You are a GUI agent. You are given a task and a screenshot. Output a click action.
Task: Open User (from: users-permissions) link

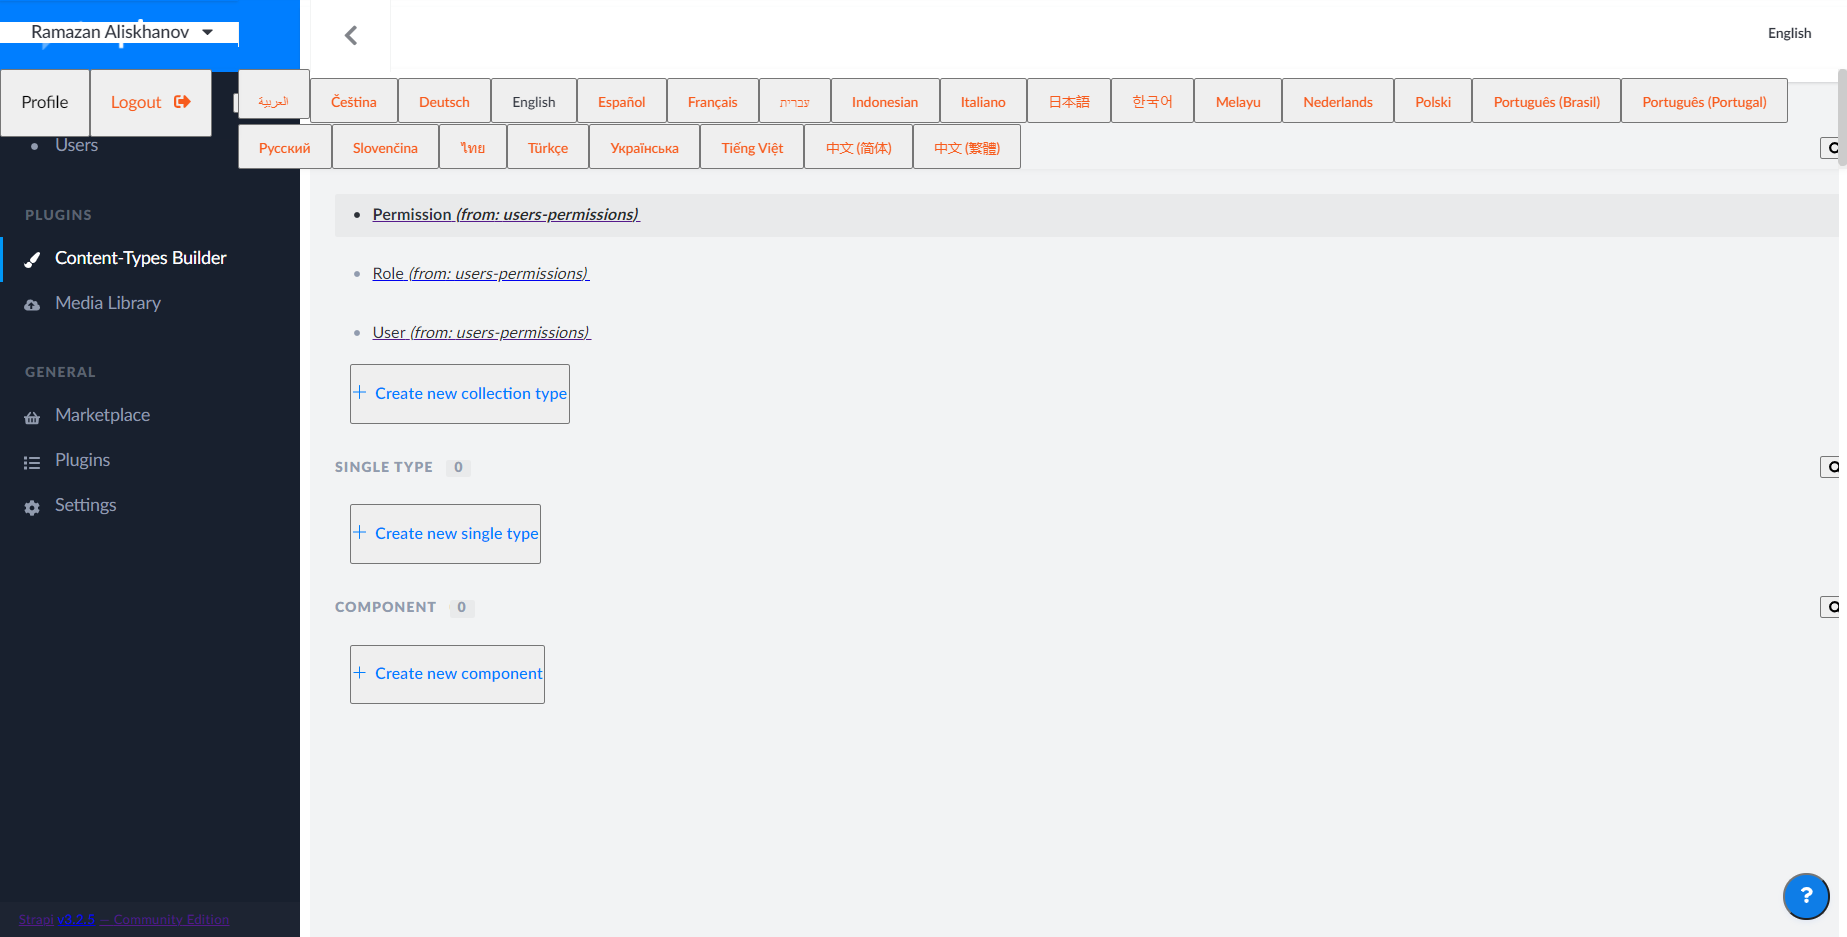[x=482, y=333]
